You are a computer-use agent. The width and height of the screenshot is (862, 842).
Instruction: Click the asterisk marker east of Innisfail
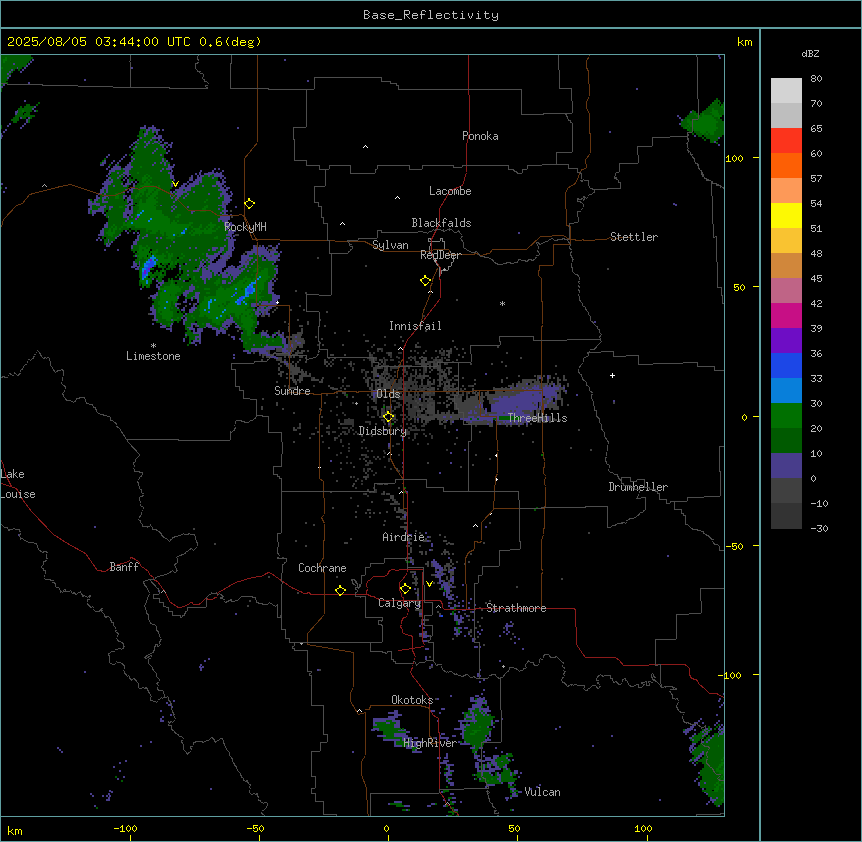[502, 303]
